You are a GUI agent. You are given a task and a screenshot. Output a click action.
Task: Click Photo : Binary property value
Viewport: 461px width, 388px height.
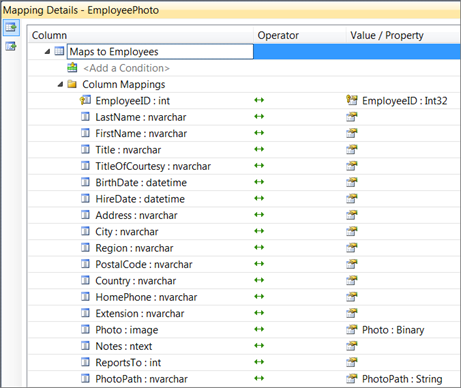(393, 330)
